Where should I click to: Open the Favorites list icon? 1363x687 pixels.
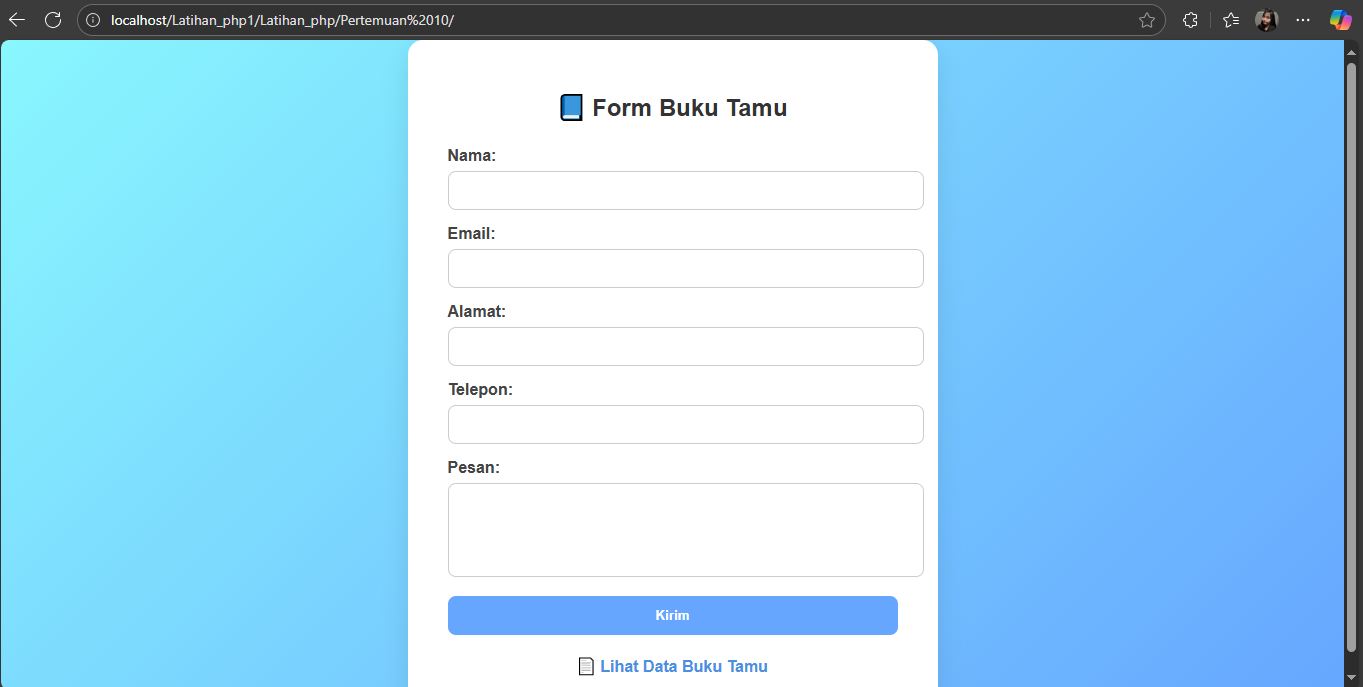tap(1230, 19)
